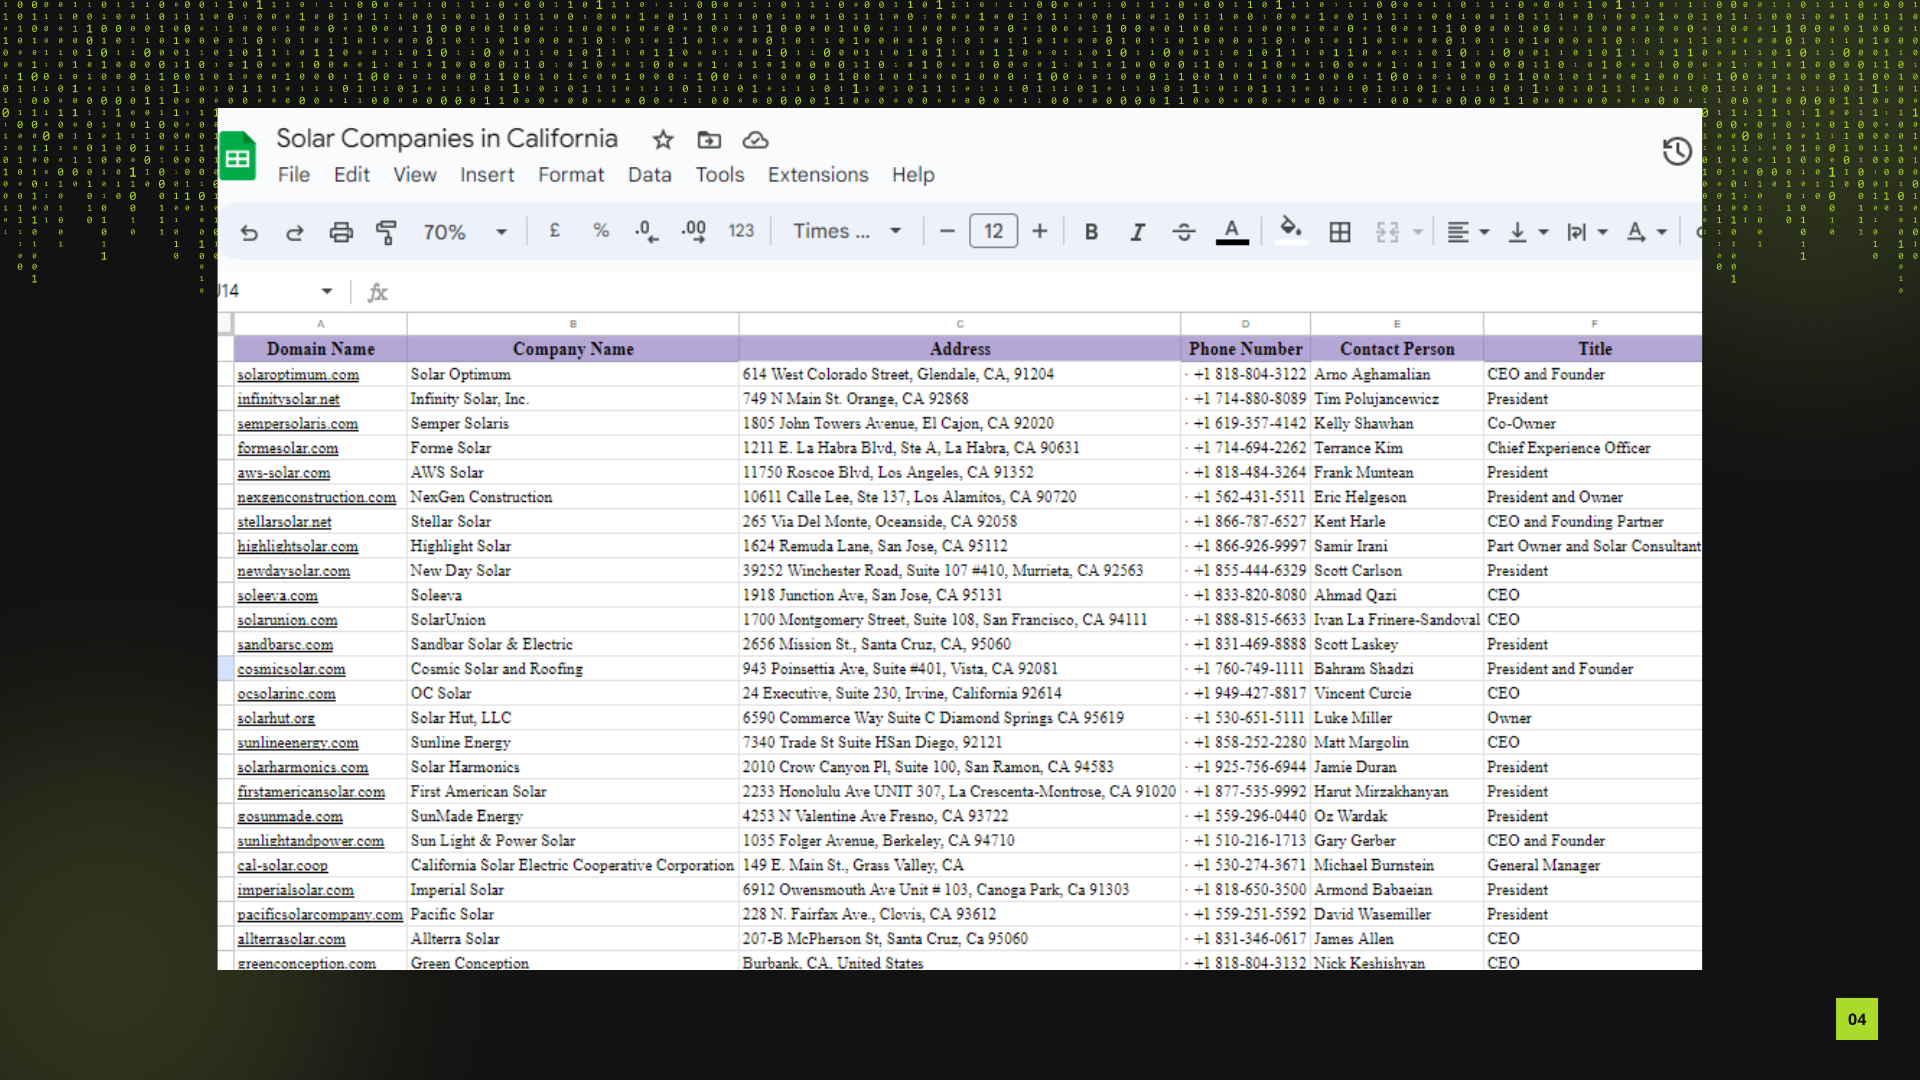Open the Tools menu
The height and width of the screenshot is (1080, 1920).
tap(720, 175)
